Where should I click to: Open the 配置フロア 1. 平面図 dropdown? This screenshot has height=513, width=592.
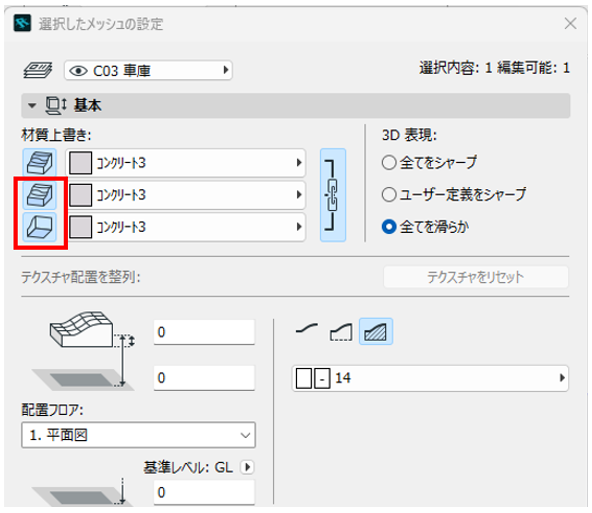click(x=139, y=435)
